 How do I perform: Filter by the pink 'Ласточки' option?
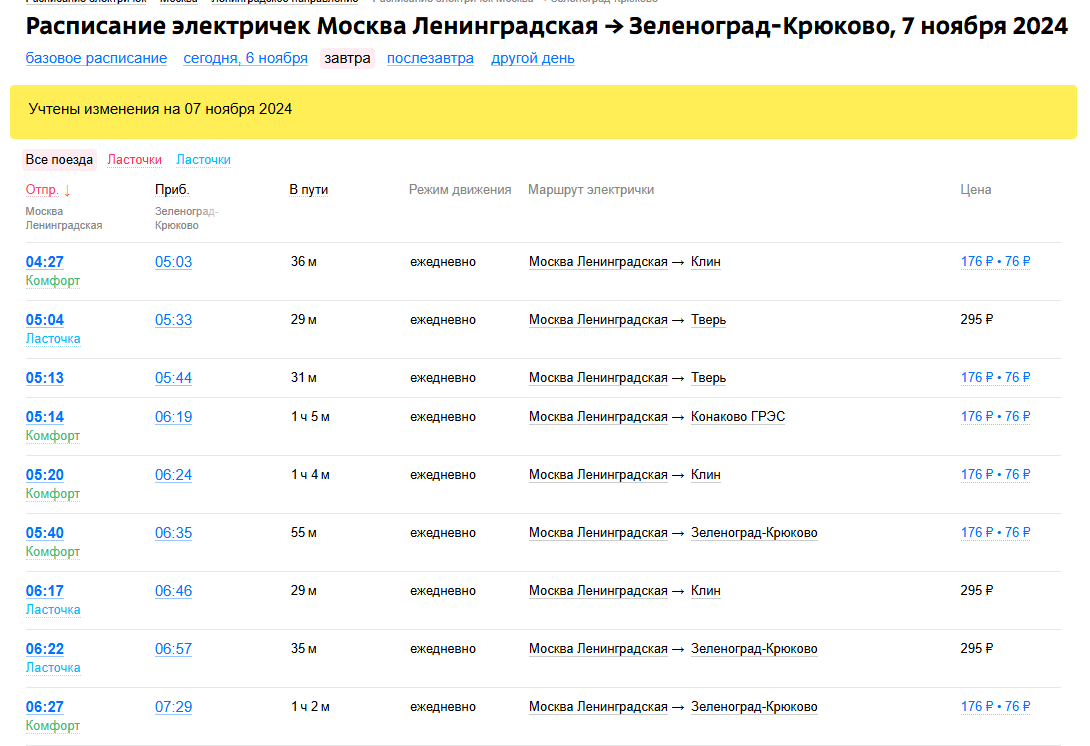point(134,160)
